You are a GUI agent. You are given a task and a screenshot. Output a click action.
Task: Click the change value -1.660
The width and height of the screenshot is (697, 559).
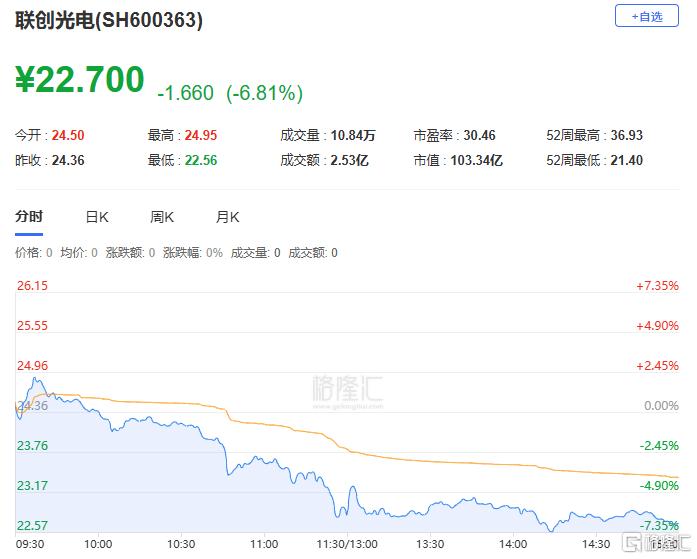click(185, 93)
